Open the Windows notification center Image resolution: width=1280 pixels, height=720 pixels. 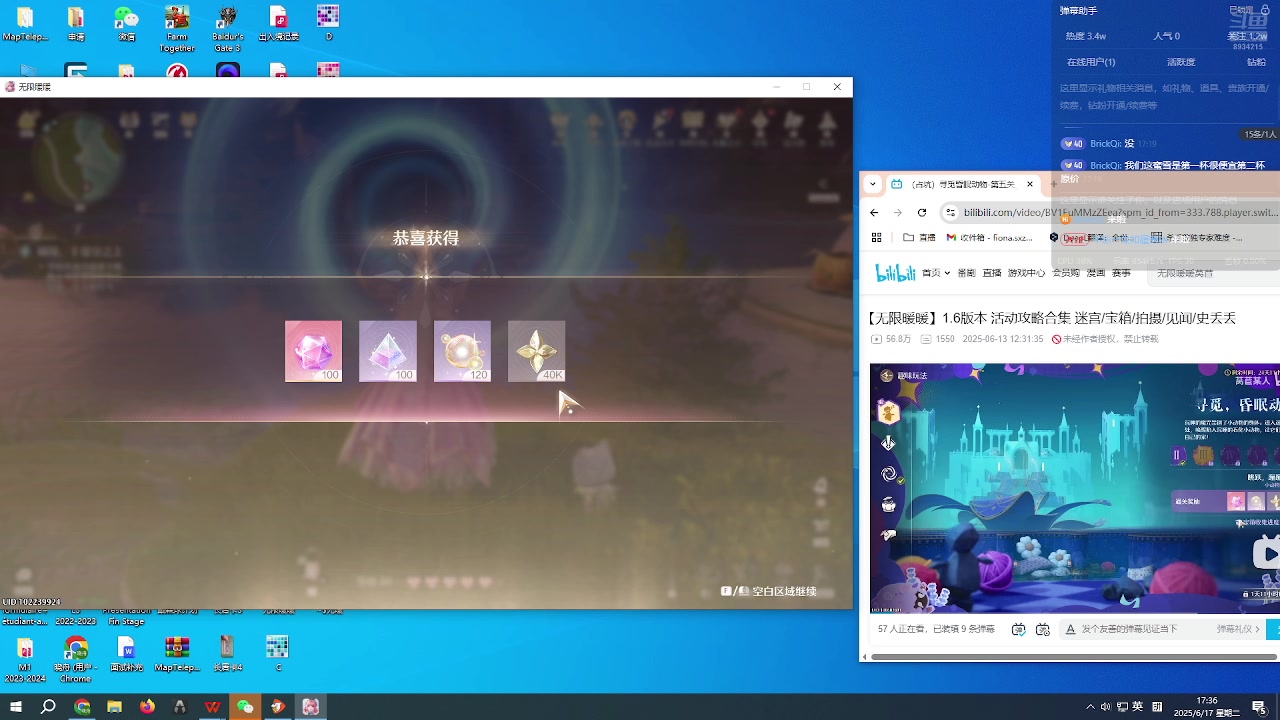click(1259, 707)
